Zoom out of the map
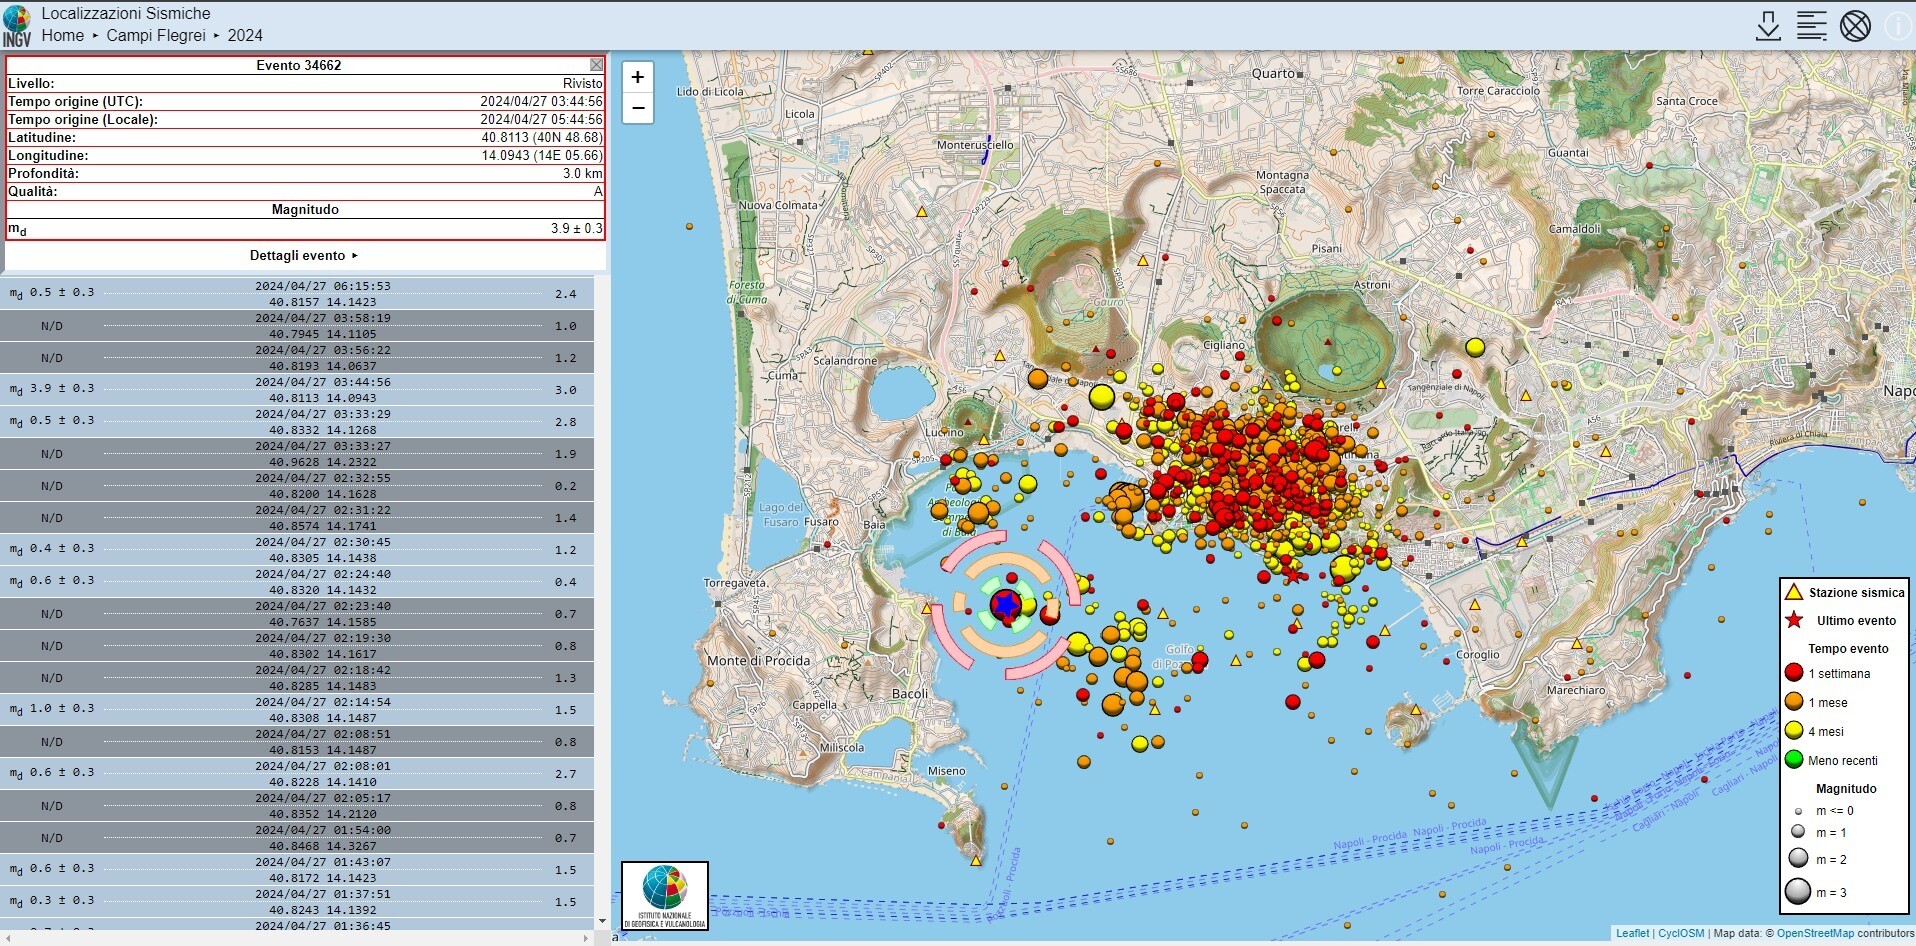This screenshot has height=946, width=1916. tap(637, 108)
